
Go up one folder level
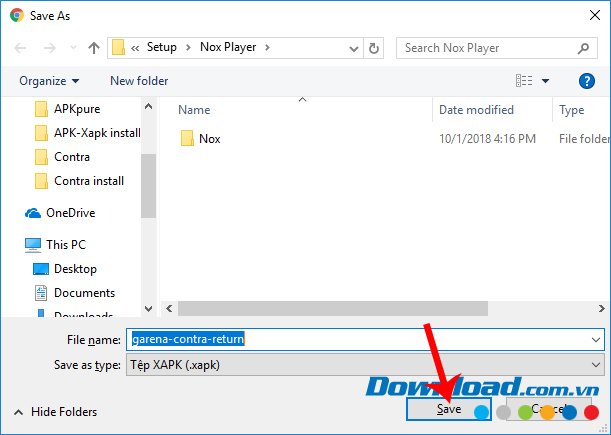[94, 48]
